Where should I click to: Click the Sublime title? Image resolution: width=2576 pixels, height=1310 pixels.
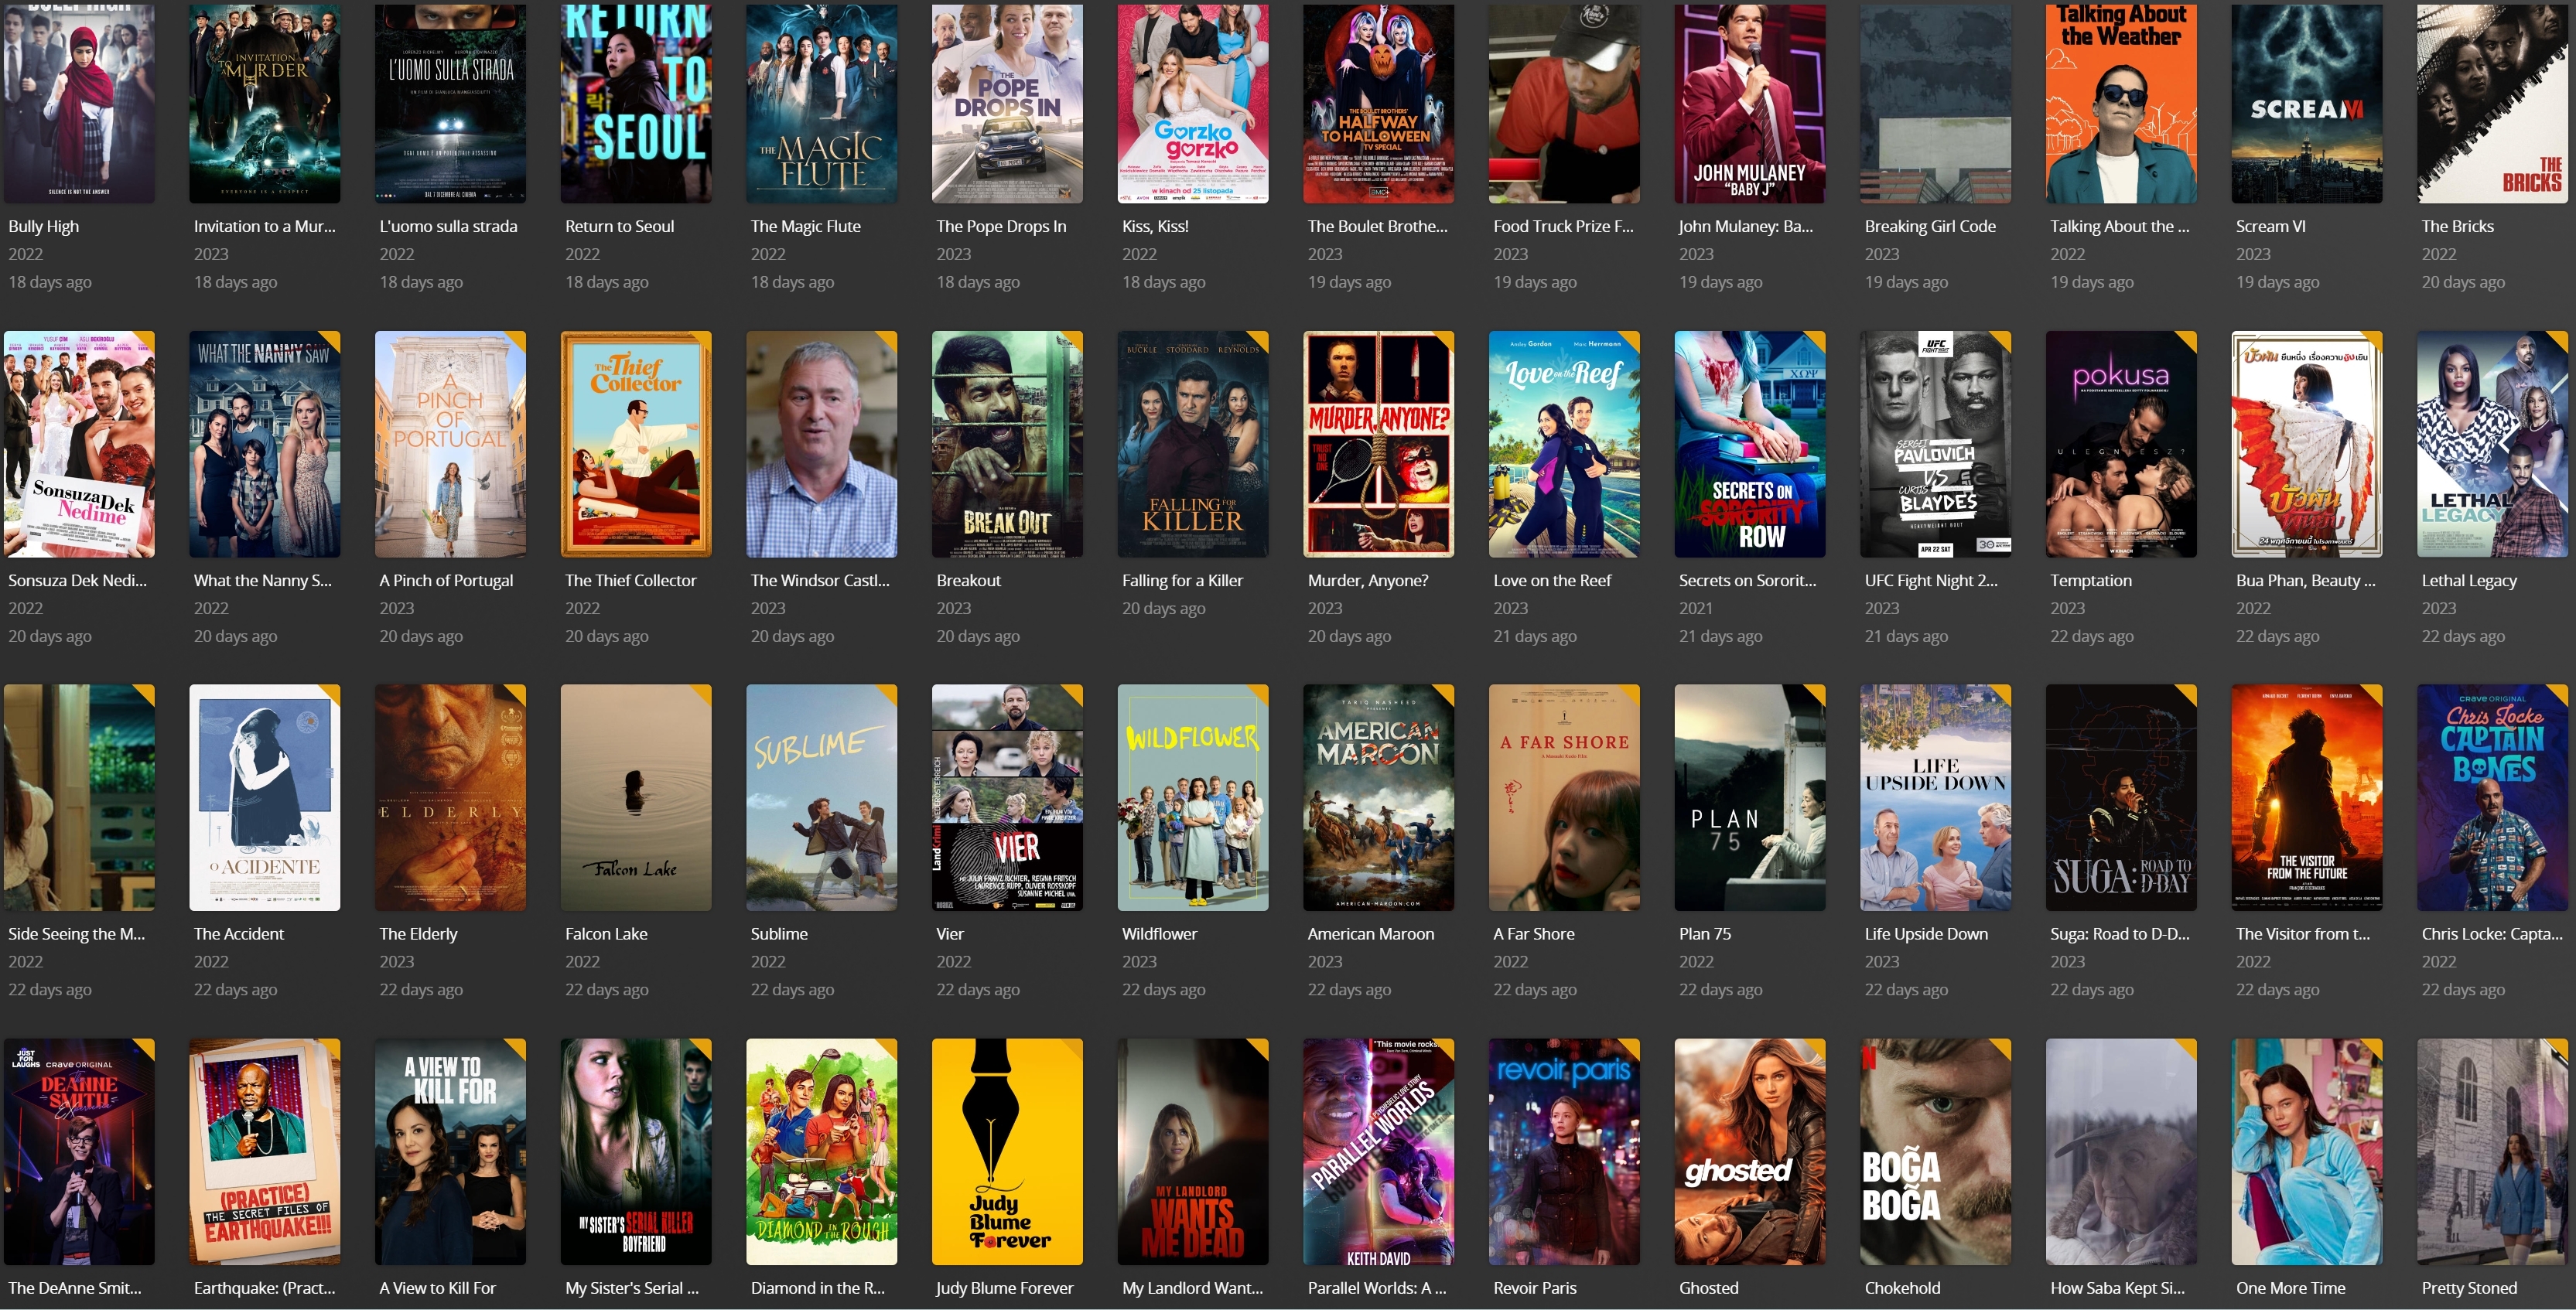779,934
